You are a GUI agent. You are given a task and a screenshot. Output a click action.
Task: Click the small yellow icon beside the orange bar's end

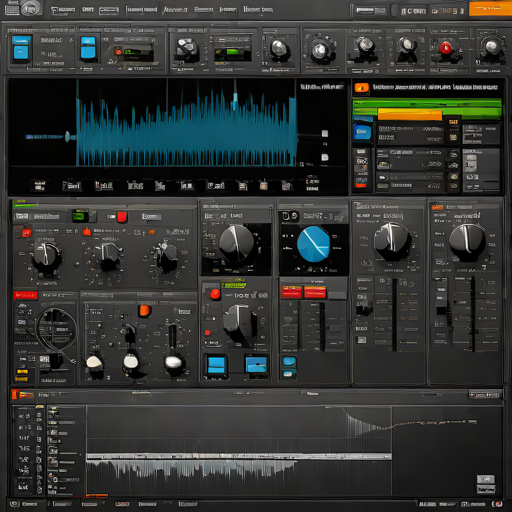[x=453, y=122]
